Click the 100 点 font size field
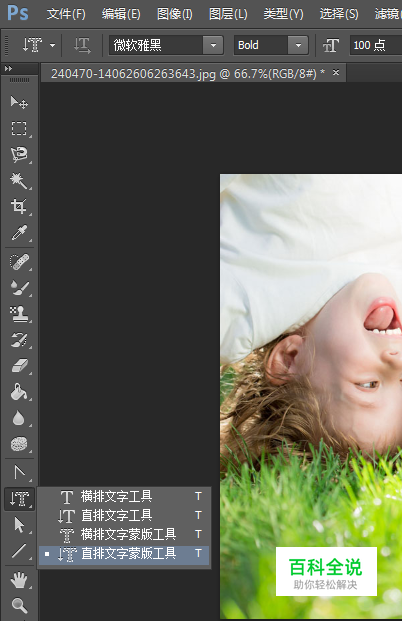The height and width of the screenshot is (621, 402). (375, 45)
